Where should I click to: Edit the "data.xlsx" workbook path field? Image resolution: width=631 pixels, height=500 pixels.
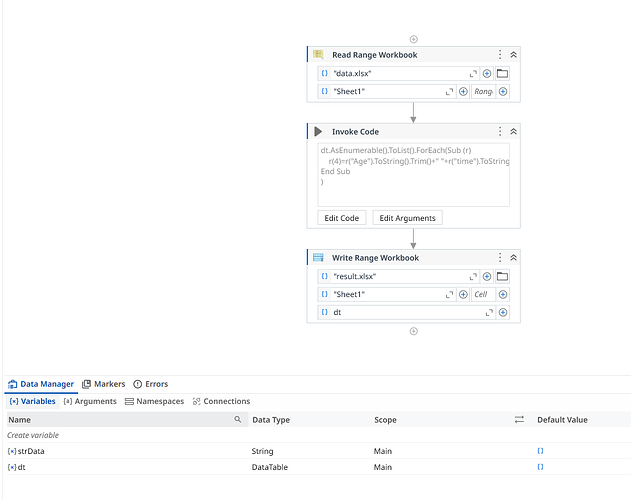[400, 74]
